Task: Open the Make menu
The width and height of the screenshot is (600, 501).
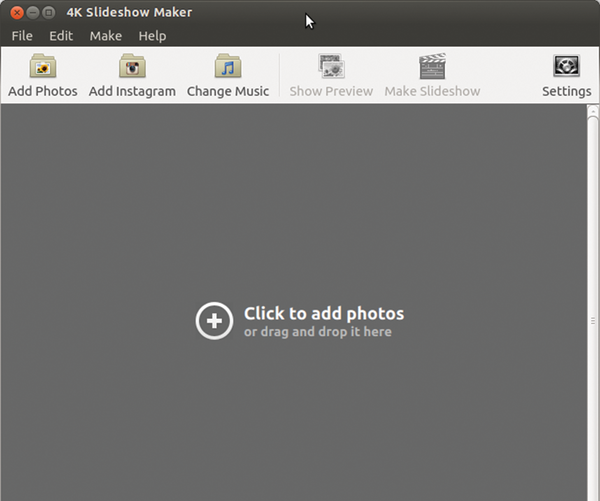Action: 106,36
